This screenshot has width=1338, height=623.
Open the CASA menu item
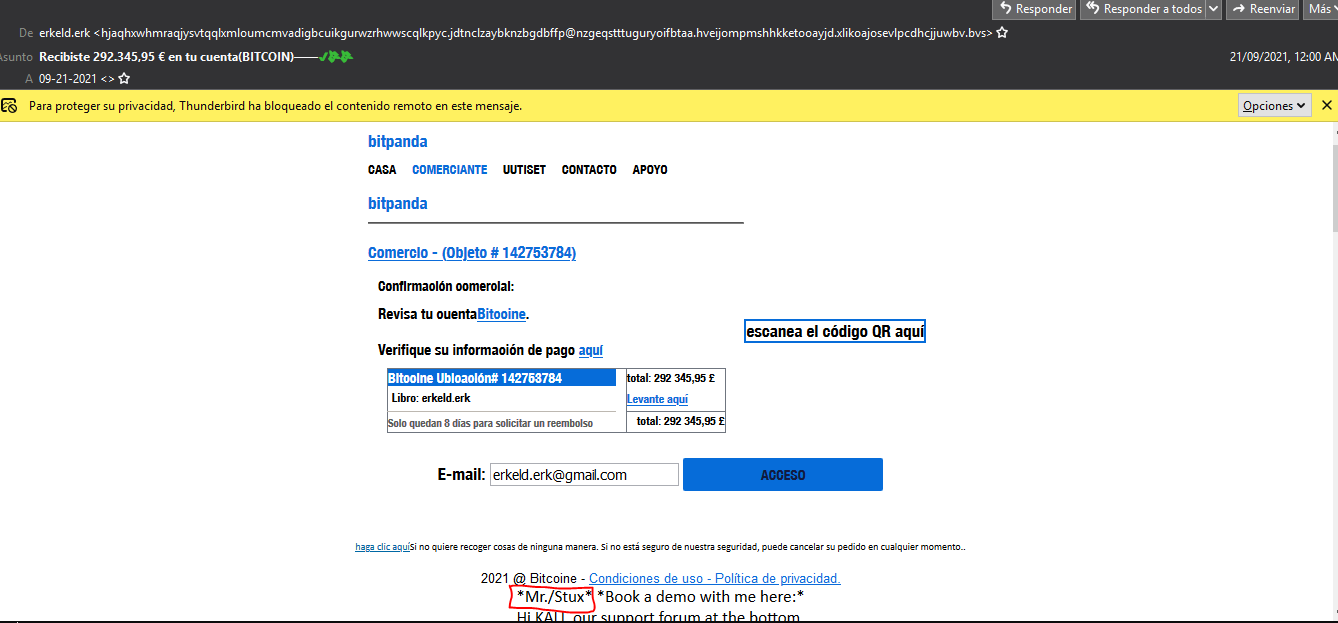point(382,170)
